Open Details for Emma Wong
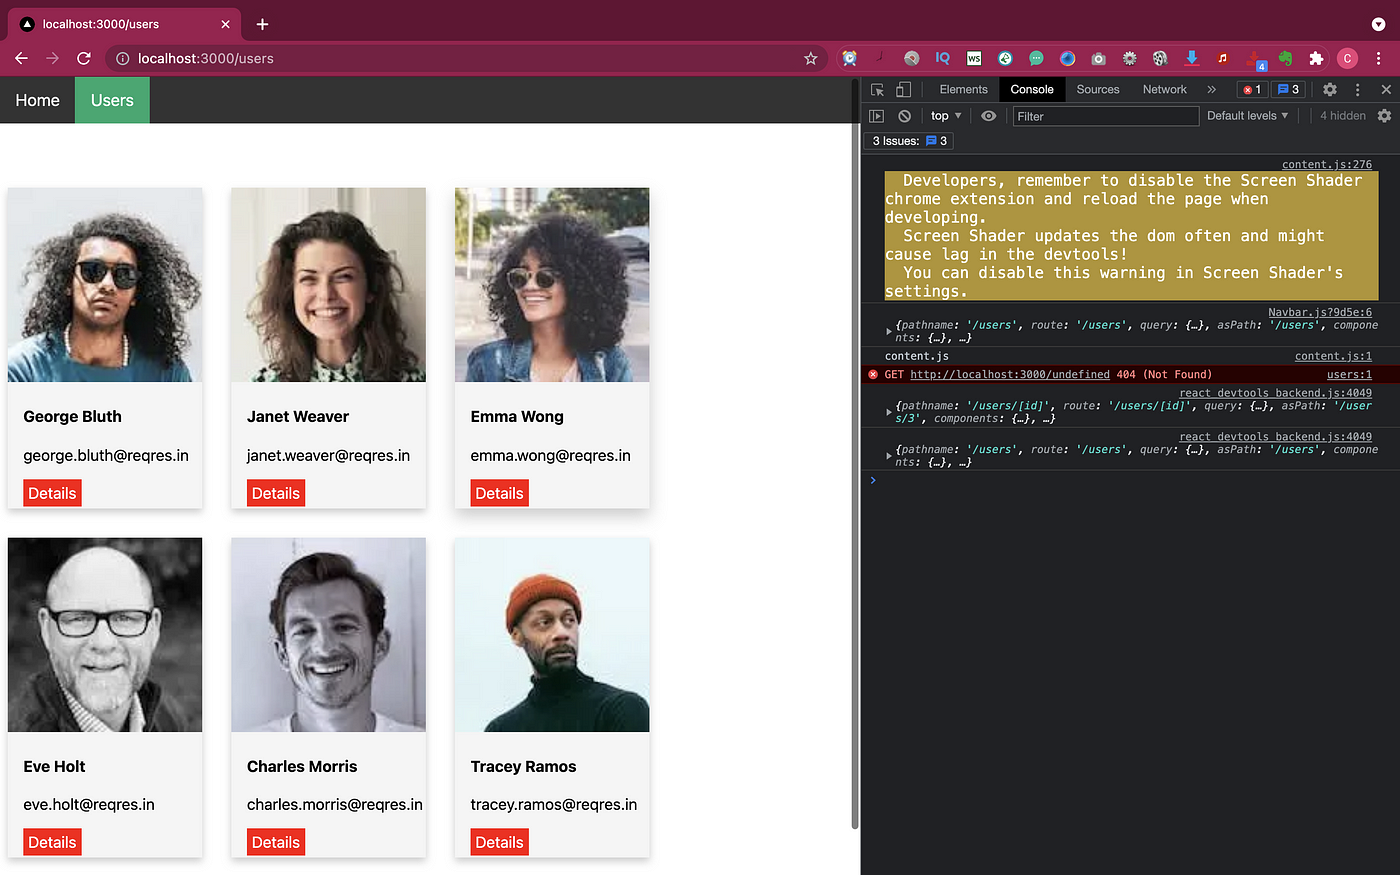Viewport: 1400px width, 875px height. tap(499, 493)
